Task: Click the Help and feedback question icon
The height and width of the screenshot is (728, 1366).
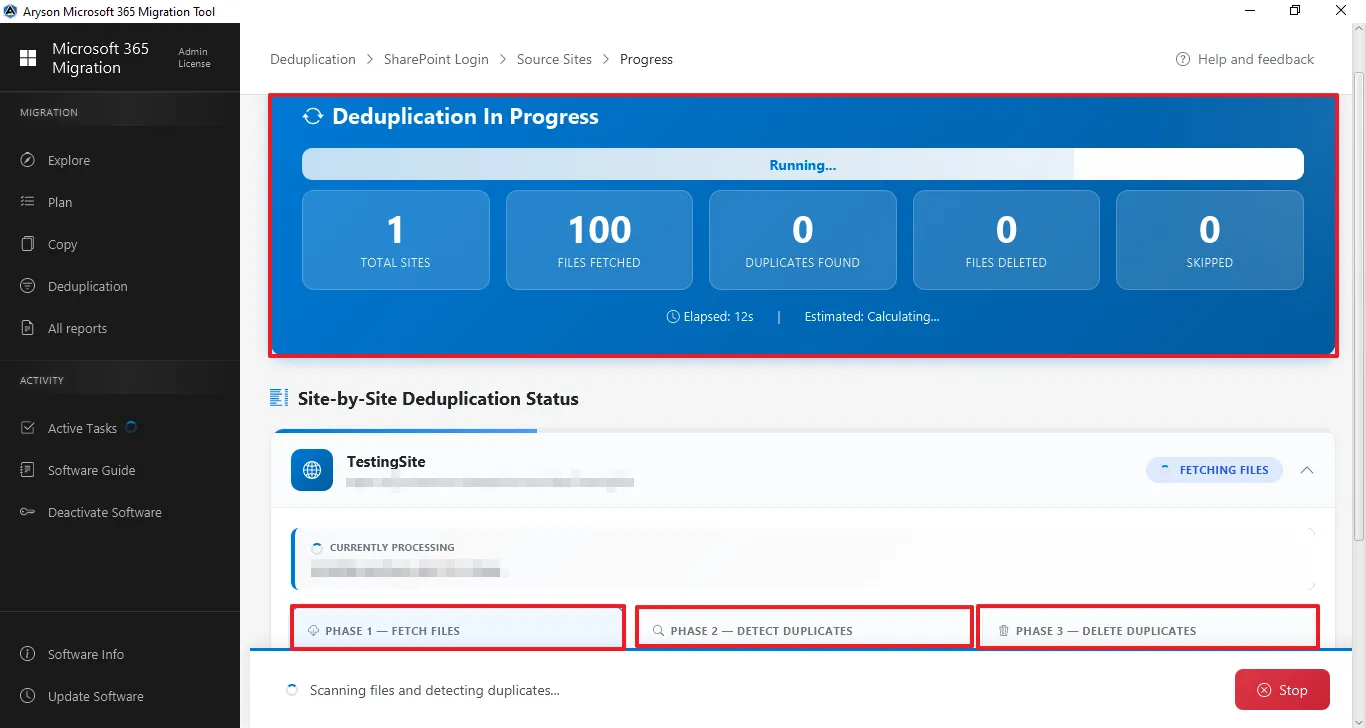Action: [x=1183, y=59]
